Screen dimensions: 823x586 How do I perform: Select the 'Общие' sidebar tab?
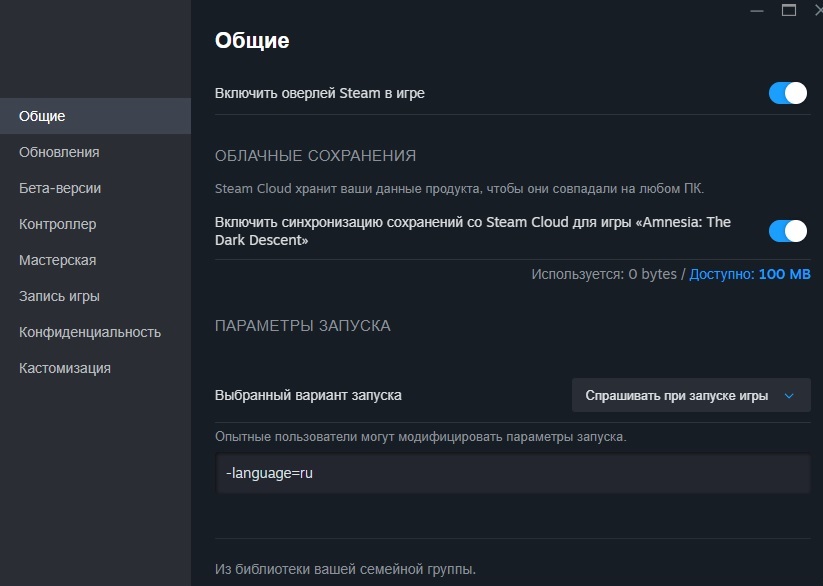(x=42, y=116)
